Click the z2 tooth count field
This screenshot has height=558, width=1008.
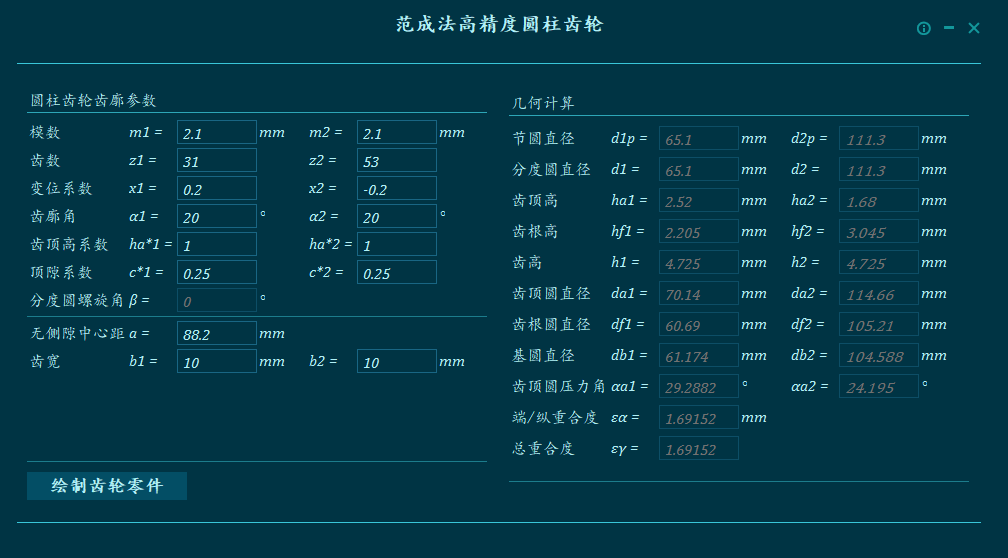397,161
